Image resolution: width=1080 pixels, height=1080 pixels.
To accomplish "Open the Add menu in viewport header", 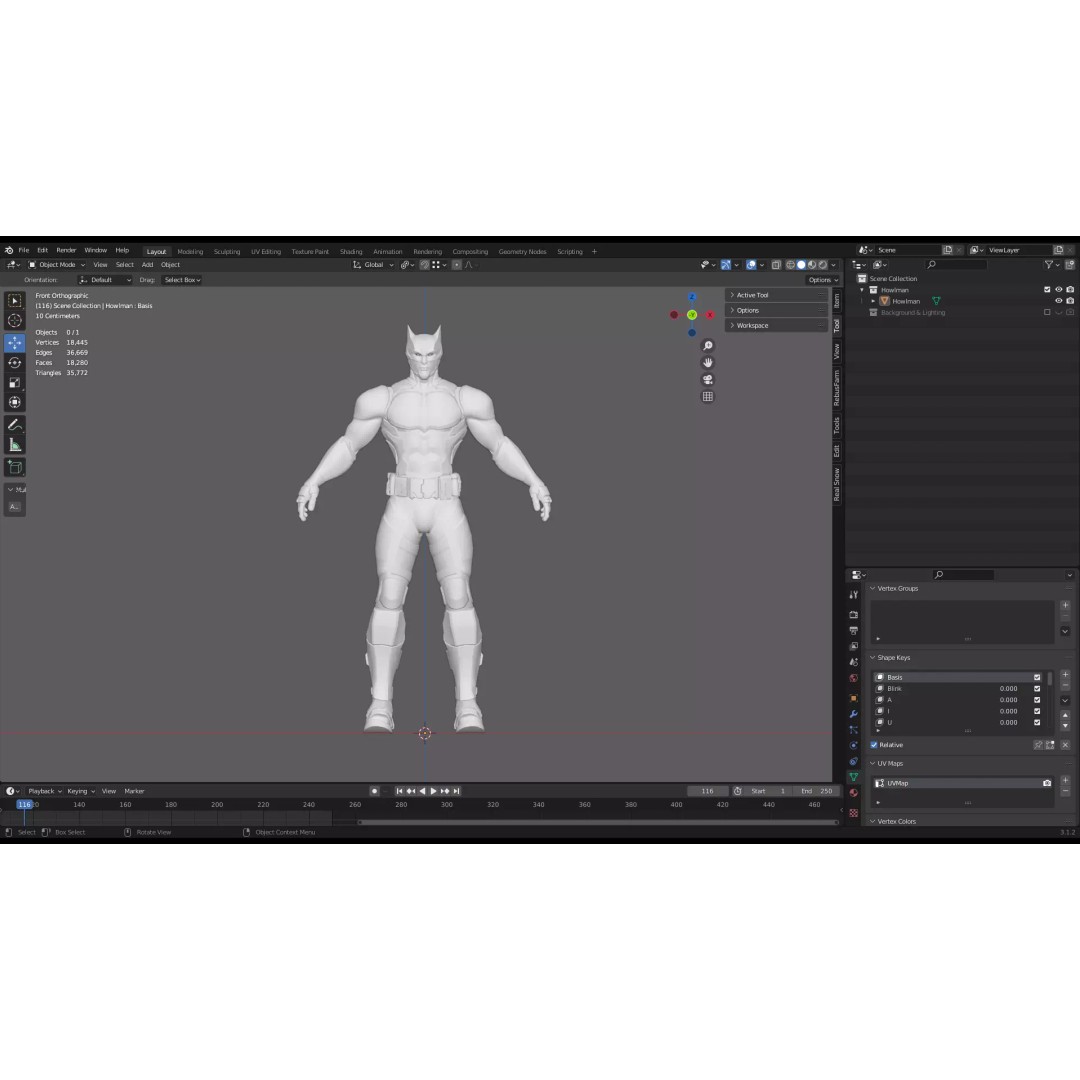I will coord(147,264).
